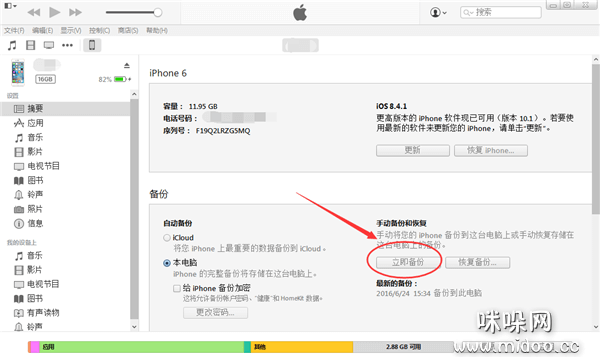Click the serial number F19Q2LRZG5MQ
600x362 pixels.
(223, 131)
